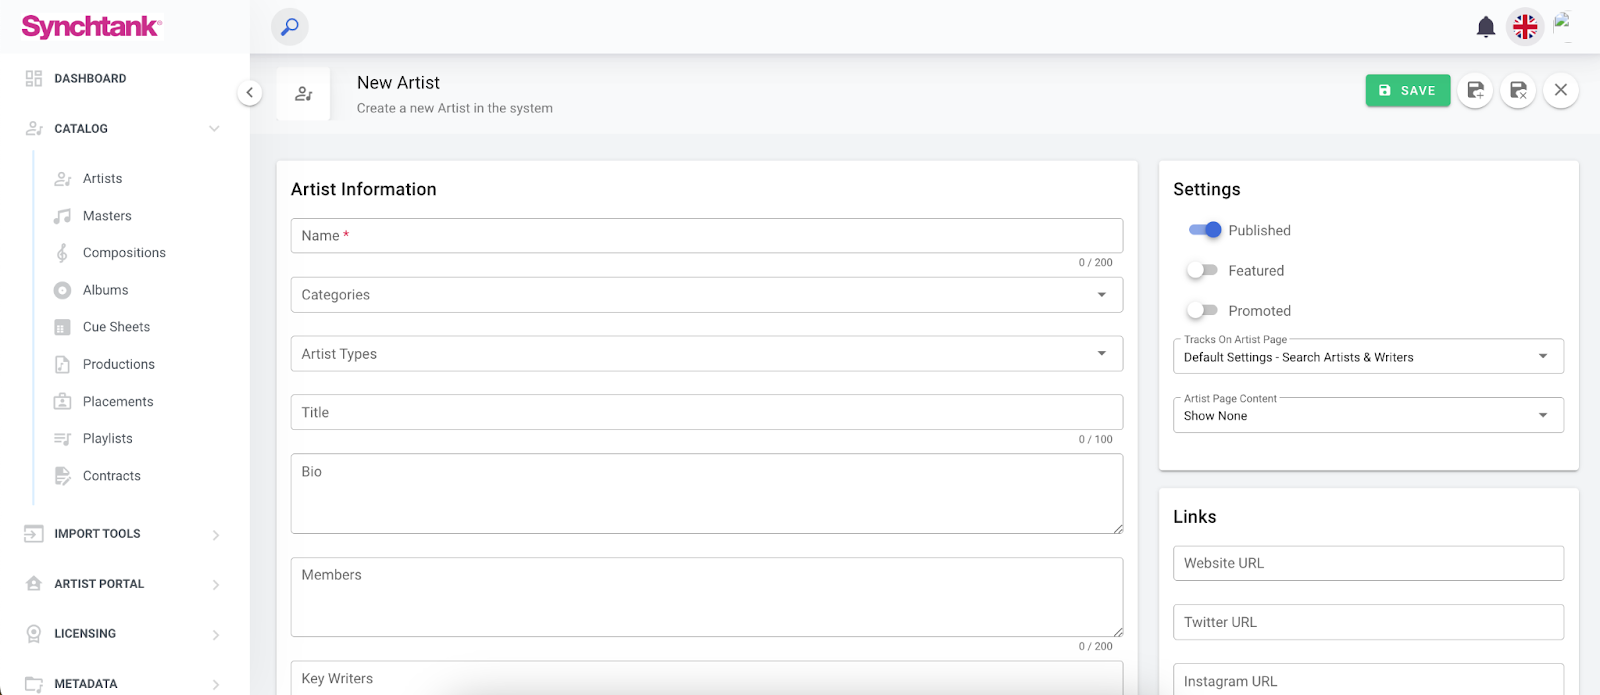This screenshot has width=1600, height=695.
Task: Click the UK flag language icon
Action: [x=1525, y=27]
